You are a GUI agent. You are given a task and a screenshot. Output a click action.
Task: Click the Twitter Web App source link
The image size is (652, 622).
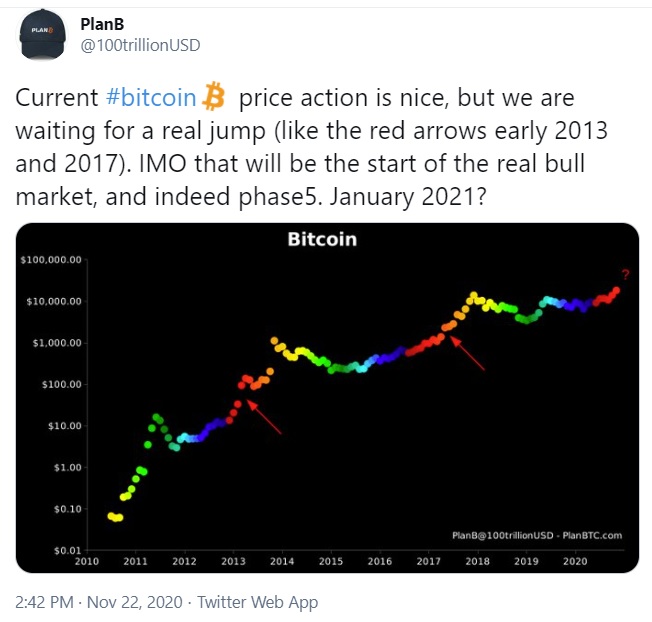click(257, 602)
